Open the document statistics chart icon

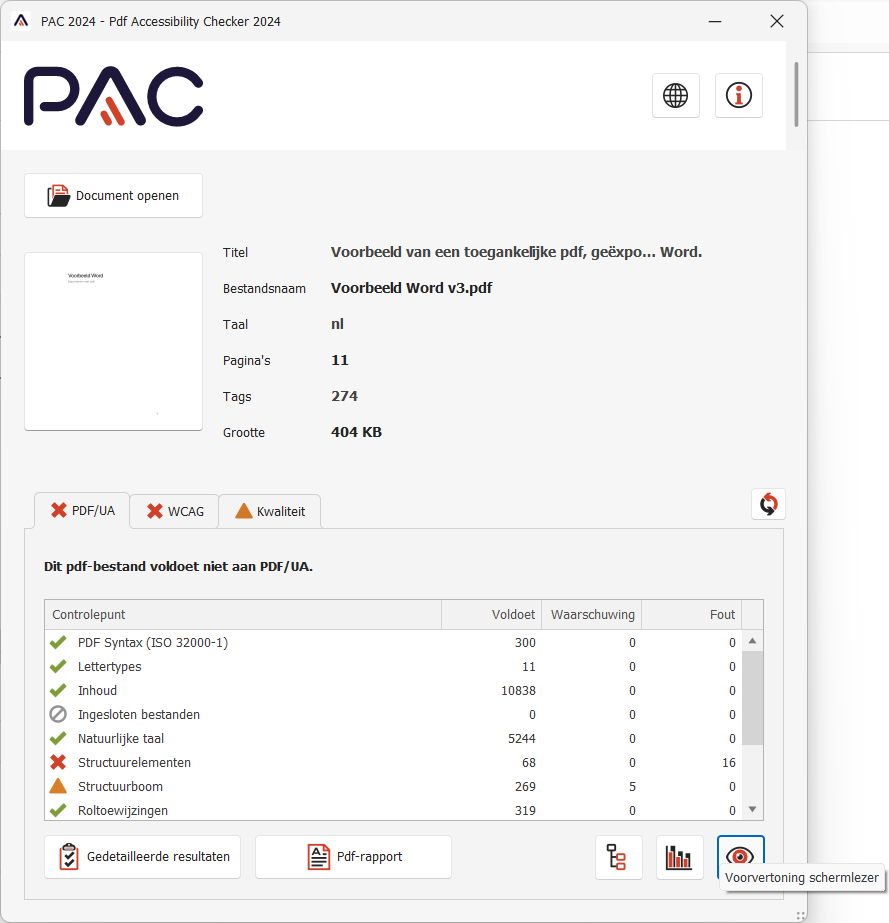point(679,857)
